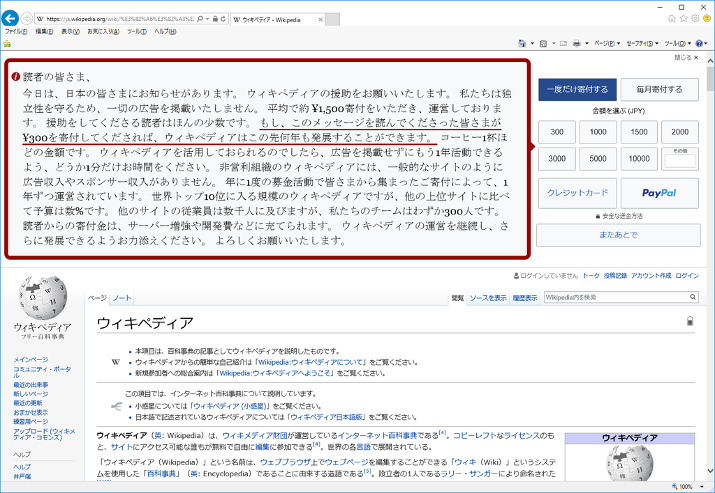Viewport: 715px width, 493px height.
Task: Open the 履歴表示 tab
Action: 524,298
